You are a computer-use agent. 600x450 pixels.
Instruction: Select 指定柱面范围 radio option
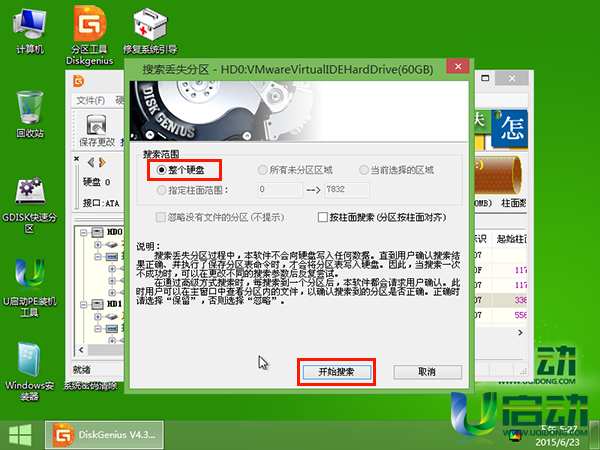[x=192, y=190]
